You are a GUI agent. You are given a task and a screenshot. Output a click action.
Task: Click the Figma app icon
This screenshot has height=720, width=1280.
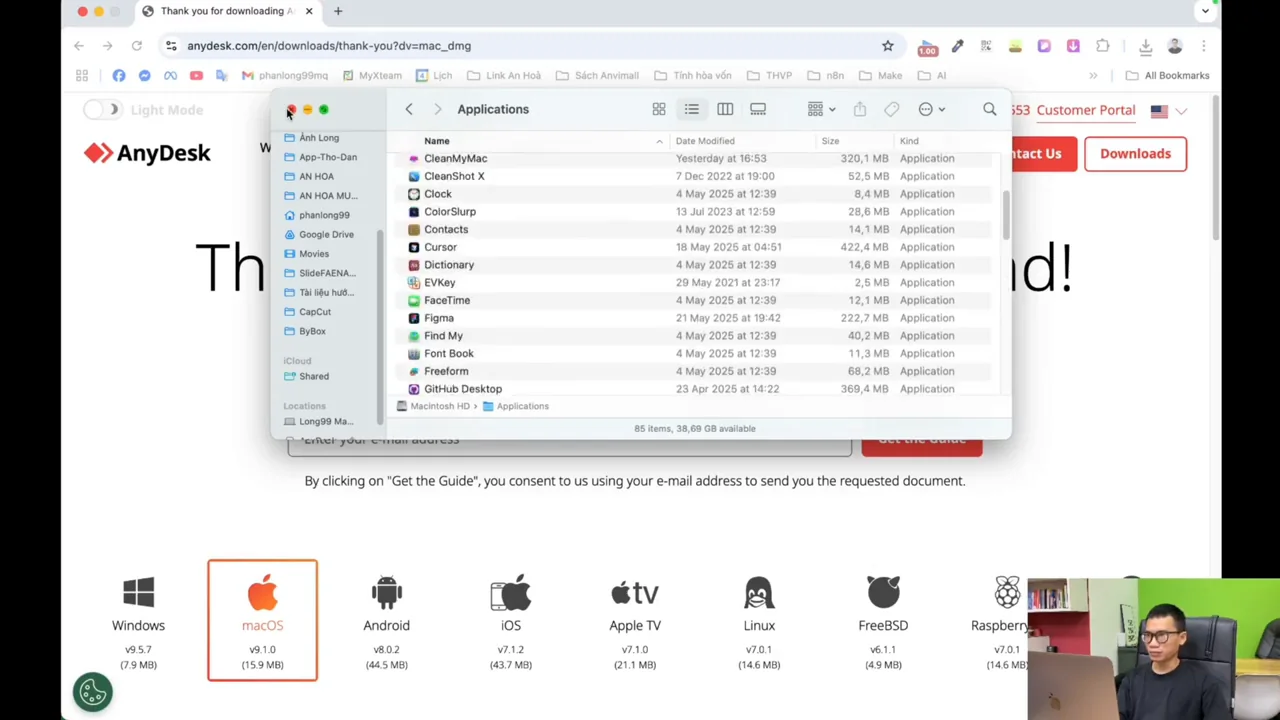414,318
